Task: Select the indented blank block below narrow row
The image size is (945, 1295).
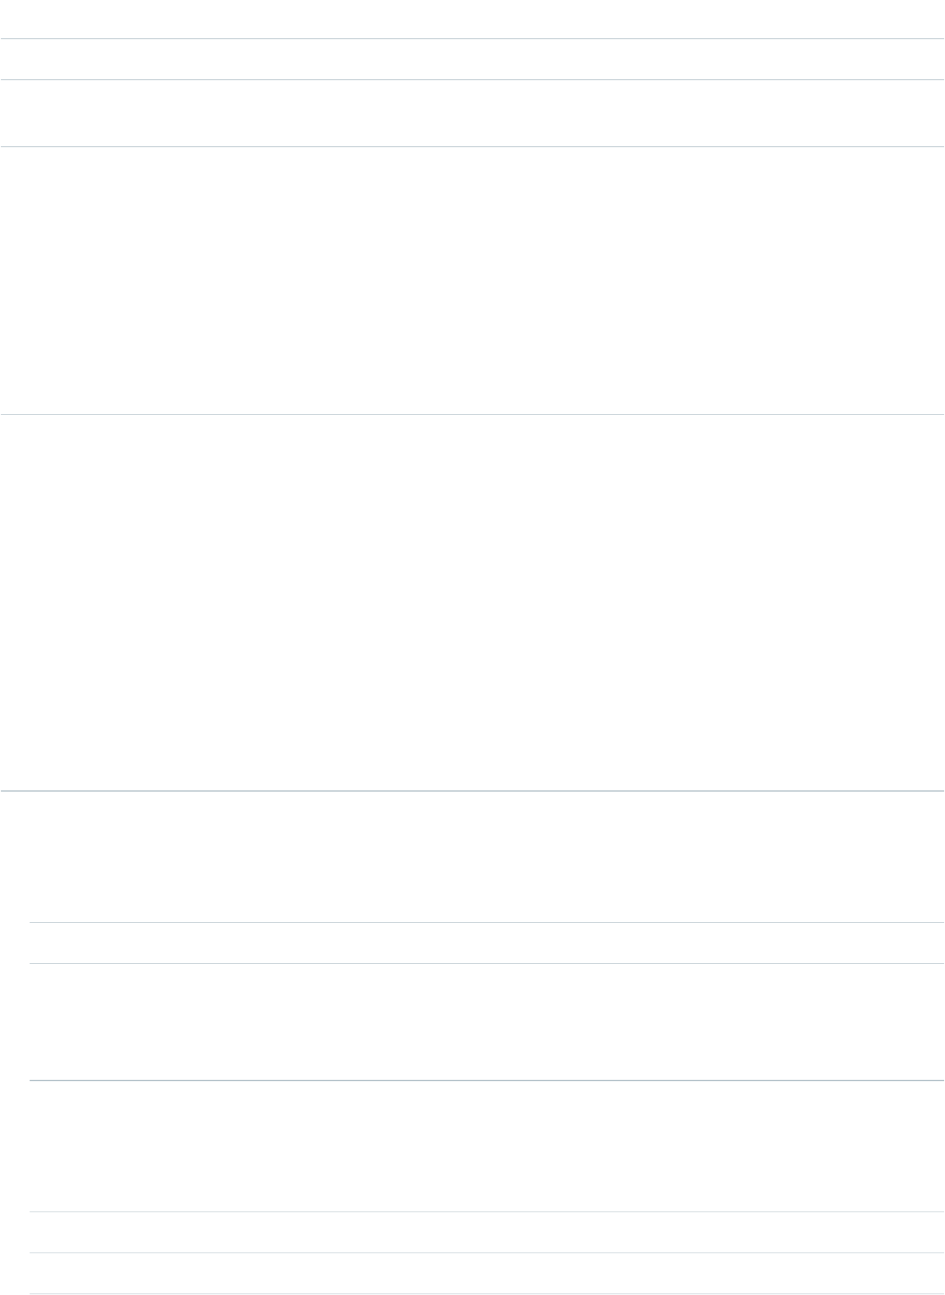Action: tap(487, 1022)
